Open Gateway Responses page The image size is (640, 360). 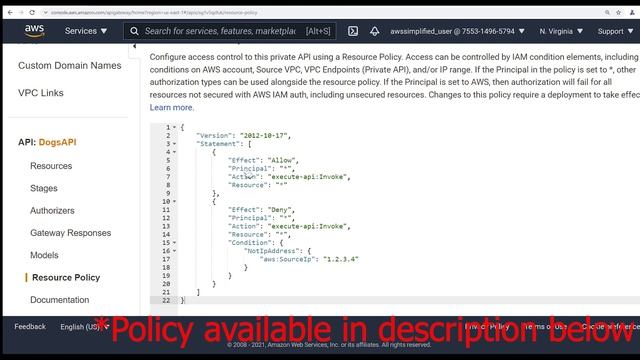pos(71,233)
